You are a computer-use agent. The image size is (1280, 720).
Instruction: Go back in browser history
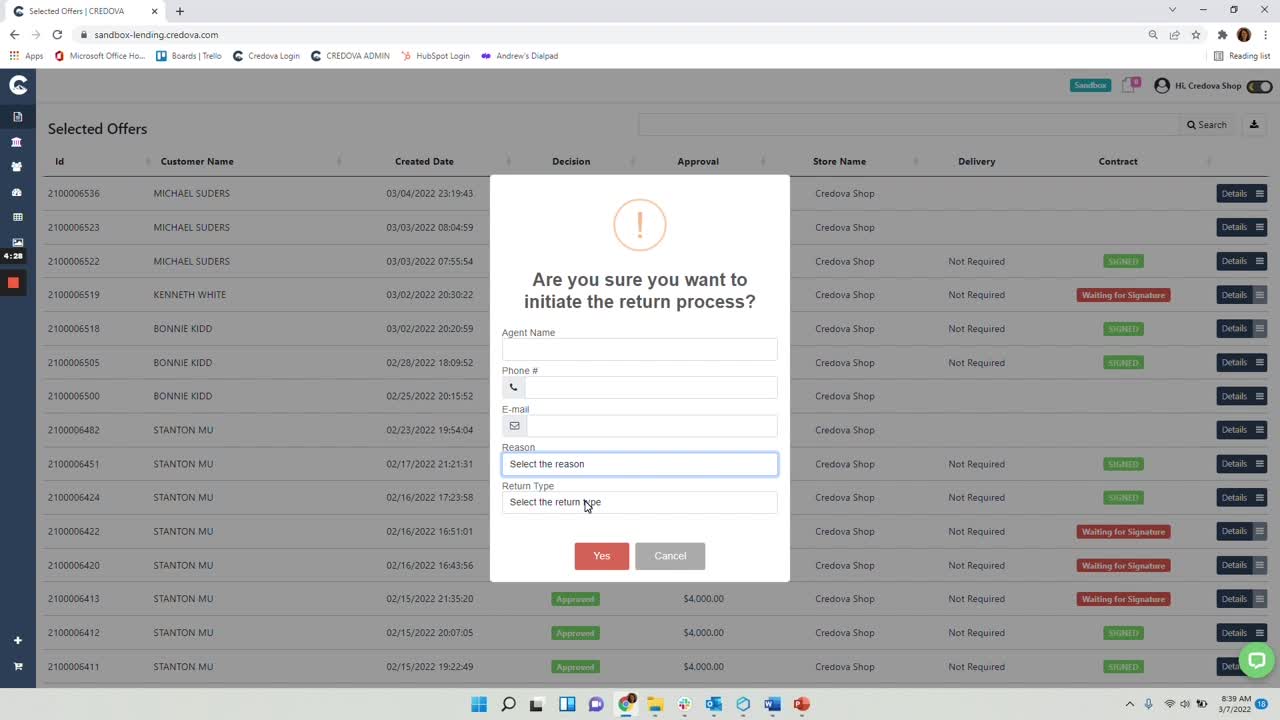click(x=14, y=34)
